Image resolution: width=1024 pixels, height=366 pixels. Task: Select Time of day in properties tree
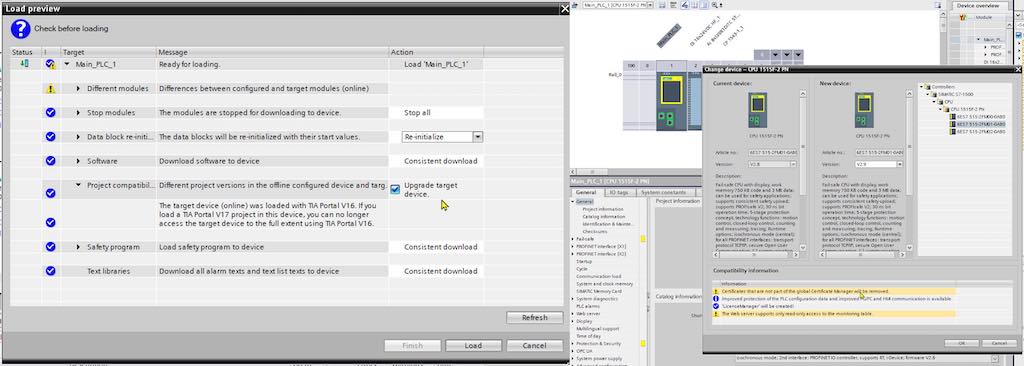[x=588, y=336]
